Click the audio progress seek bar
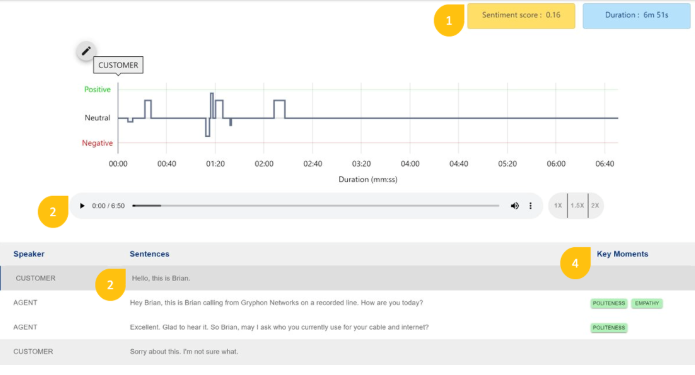The image size is (695, 375). click(316, 206)
